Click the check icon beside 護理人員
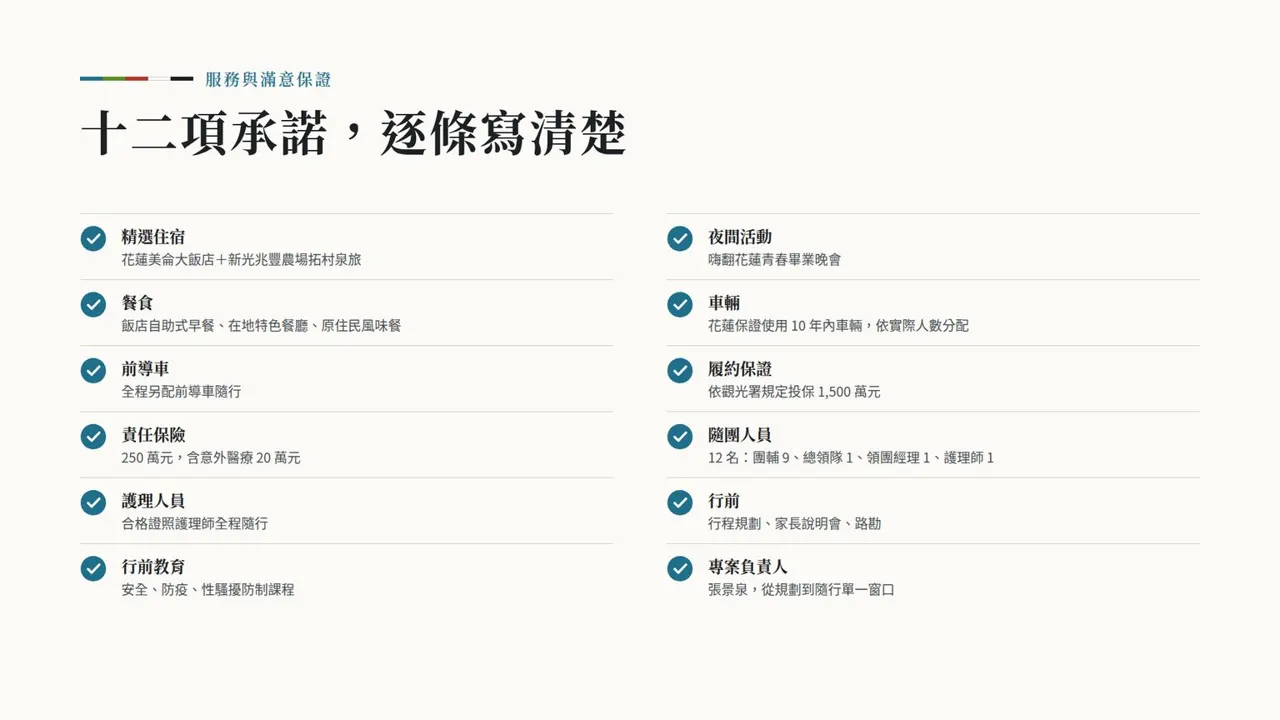The image size is (1280, 720). click(93, 502)
